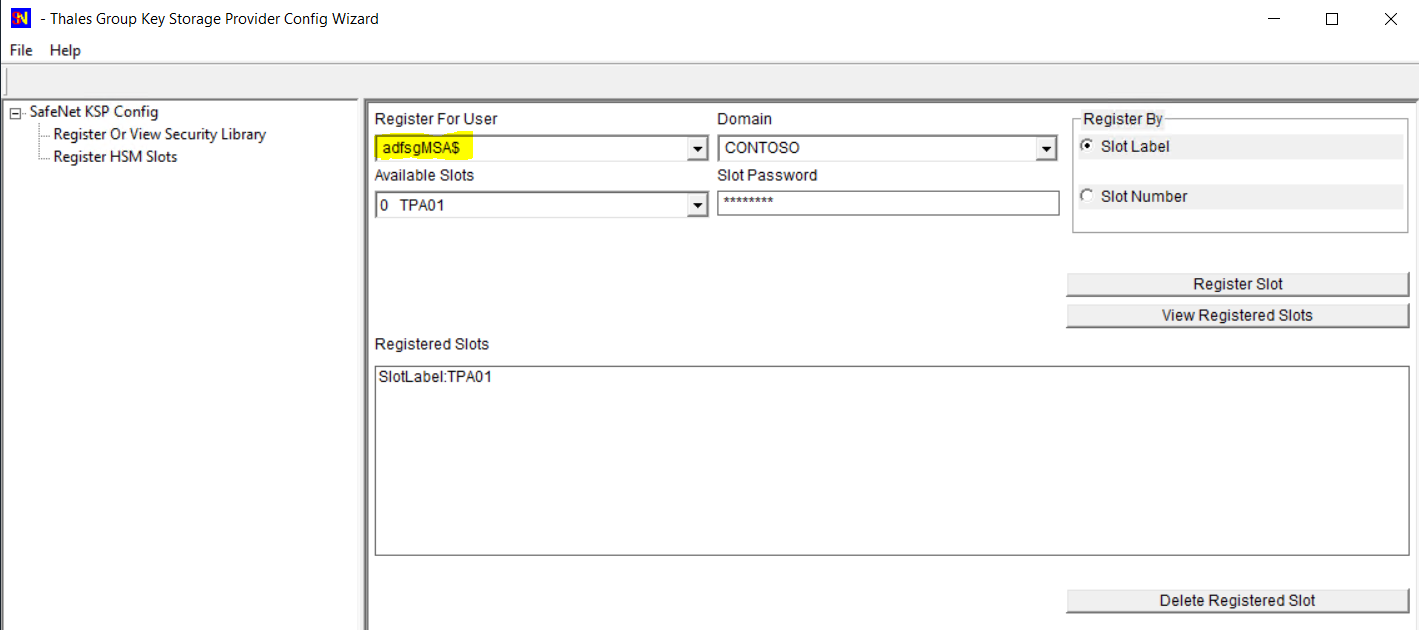Select the Slot Label radio button
The height and width of the screenshot is (630, 1419).
pos(1088,146)
